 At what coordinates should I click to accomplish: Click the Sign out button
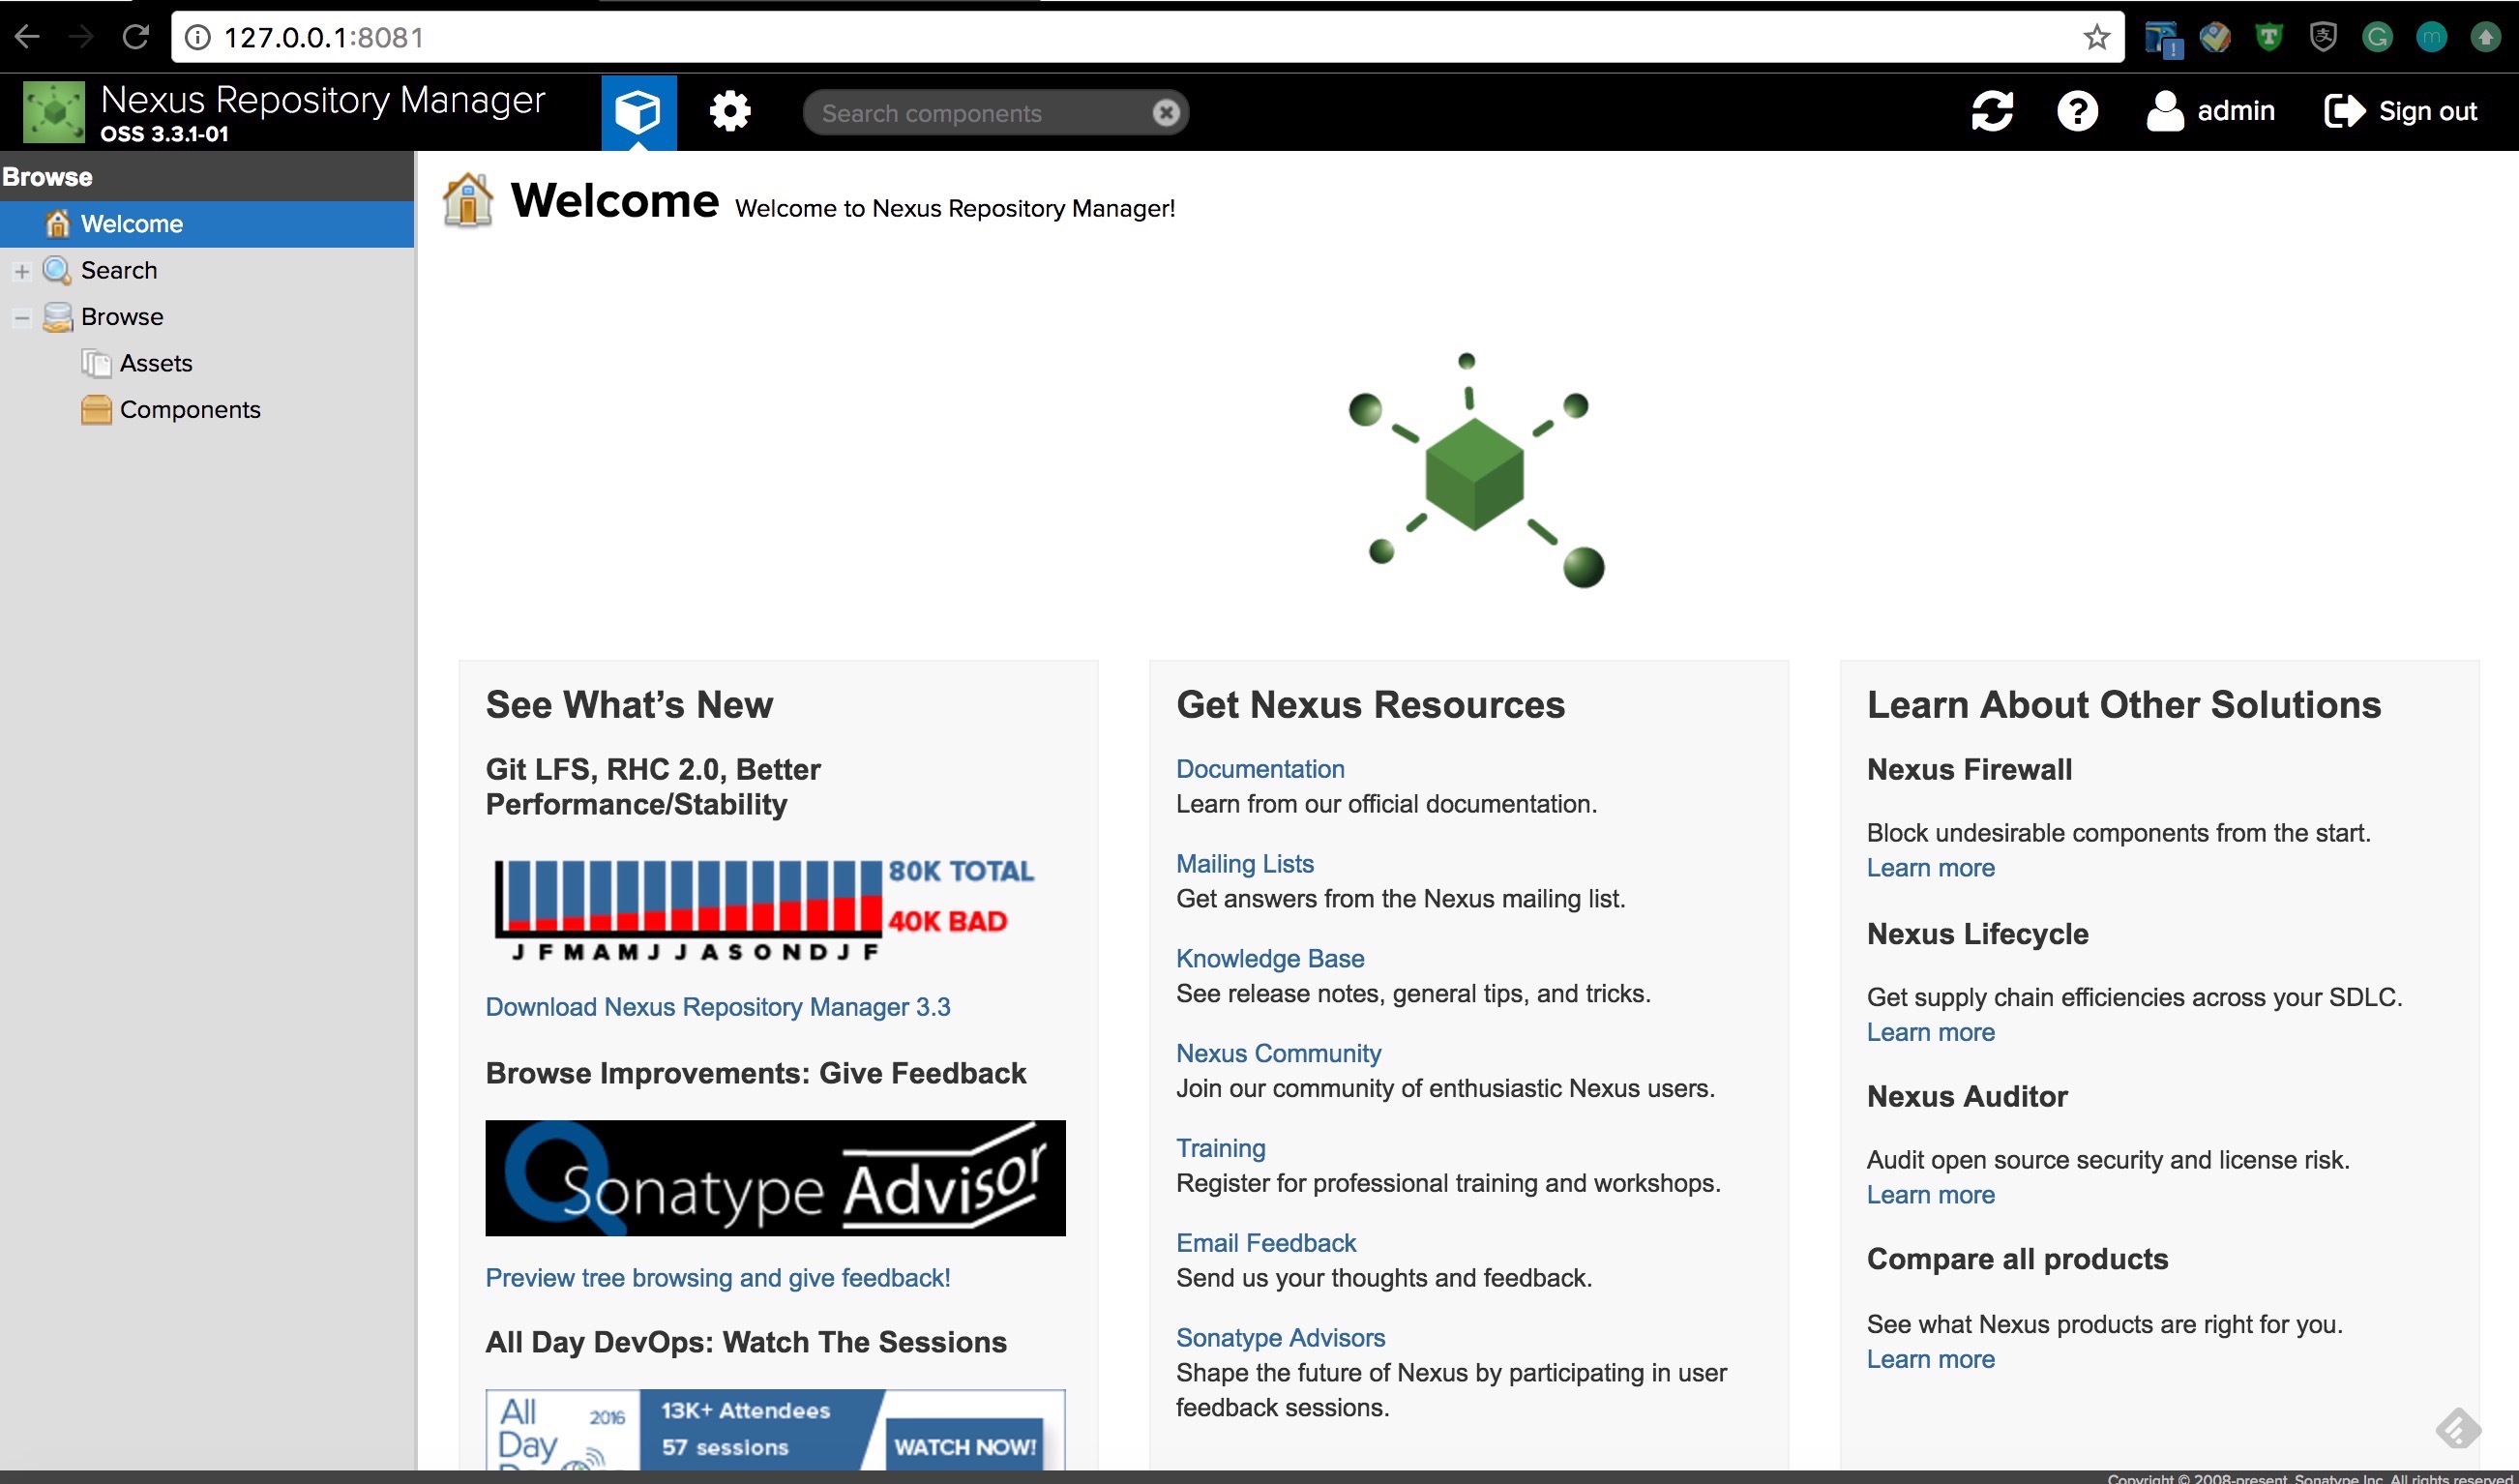(x=2400, y=111)
